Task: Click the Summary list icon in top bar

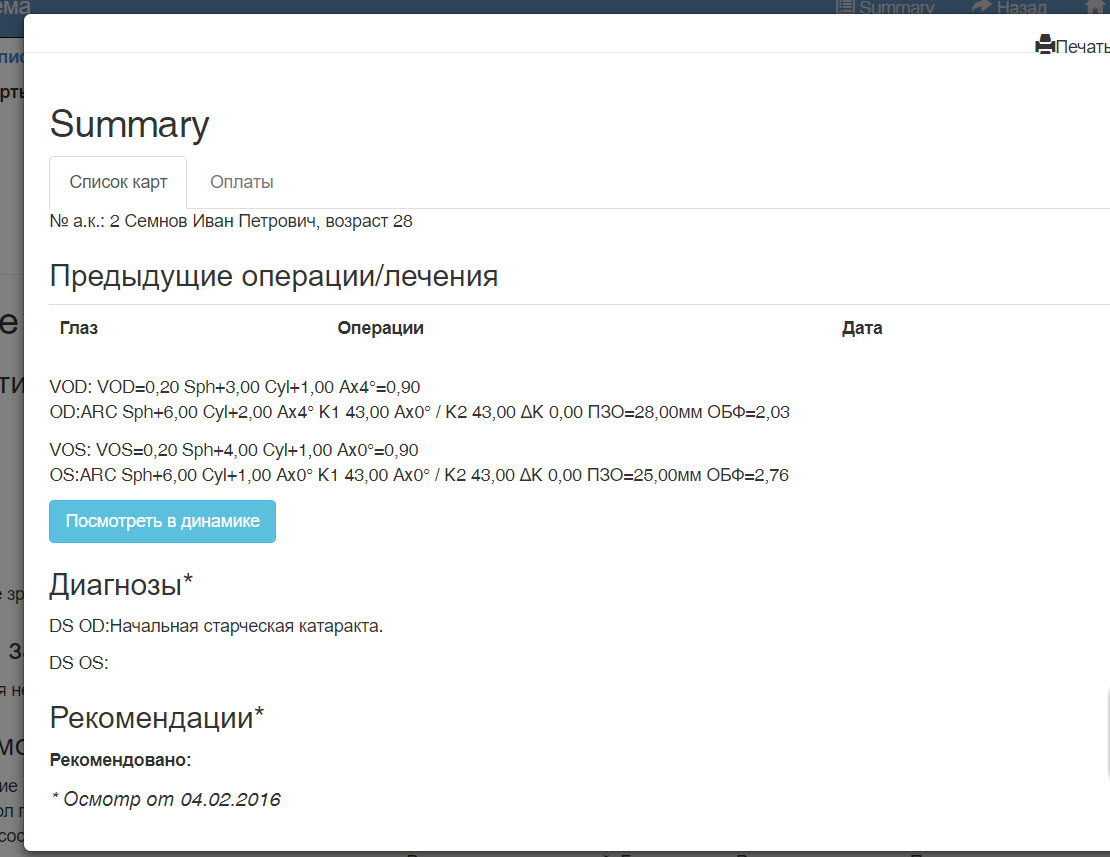Action: coord(845,7)
